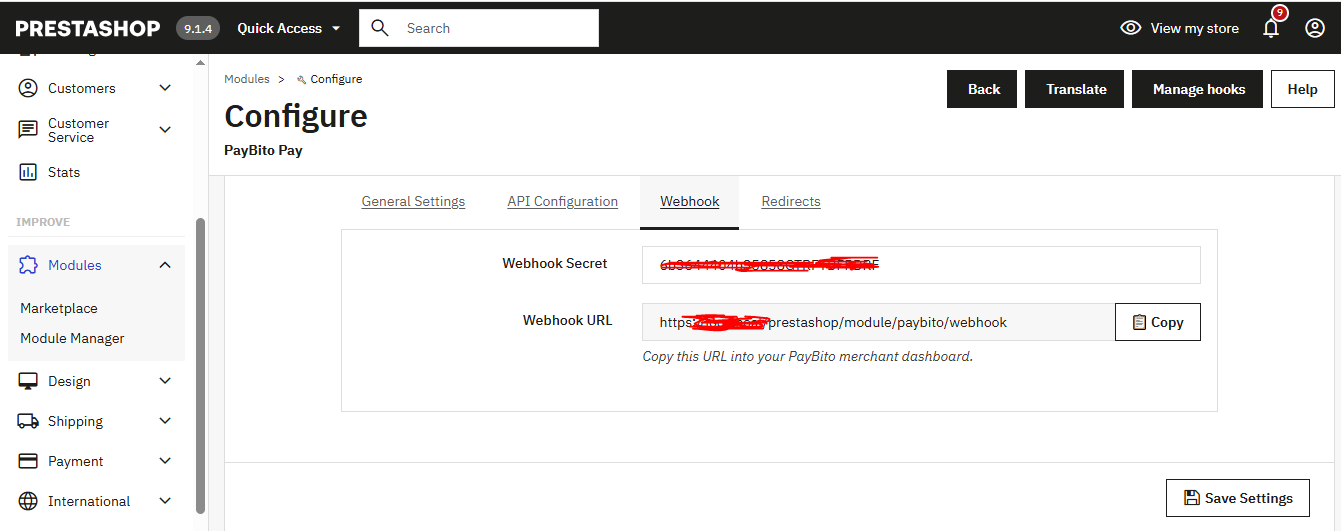Open the Quick Access dropdown

[288, 28]
